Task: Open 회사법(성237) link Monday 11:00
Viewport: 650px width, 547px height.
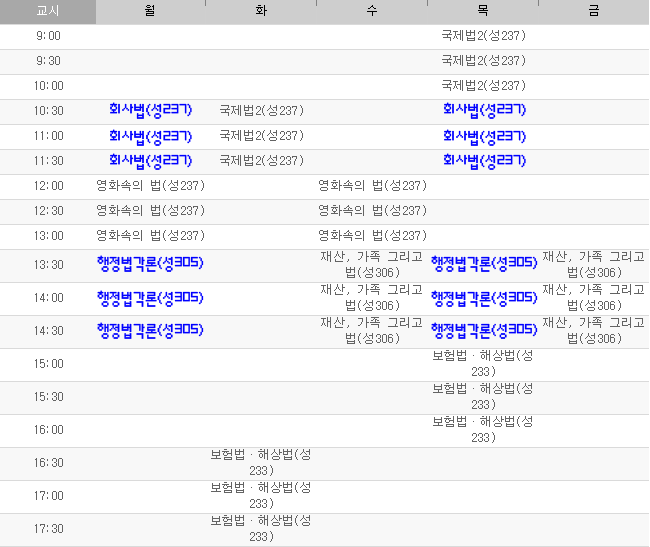Action: [150, 136]
